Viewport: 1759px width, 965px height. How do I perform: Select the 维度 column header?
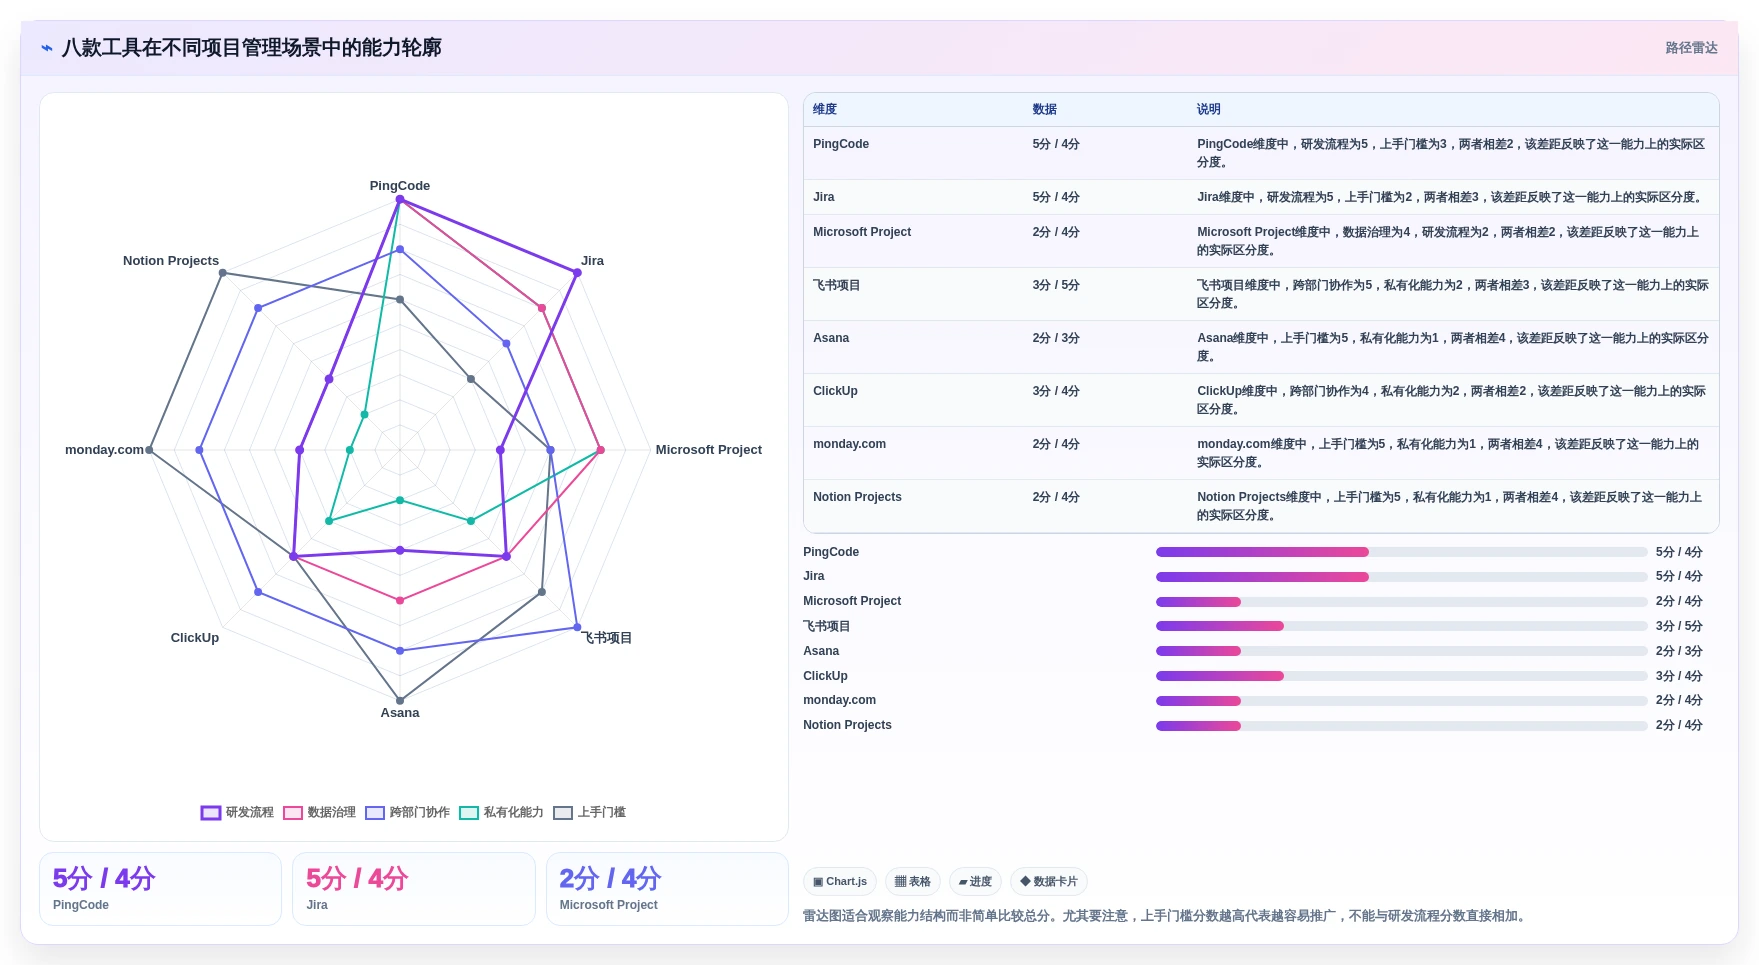pos(825,109)
